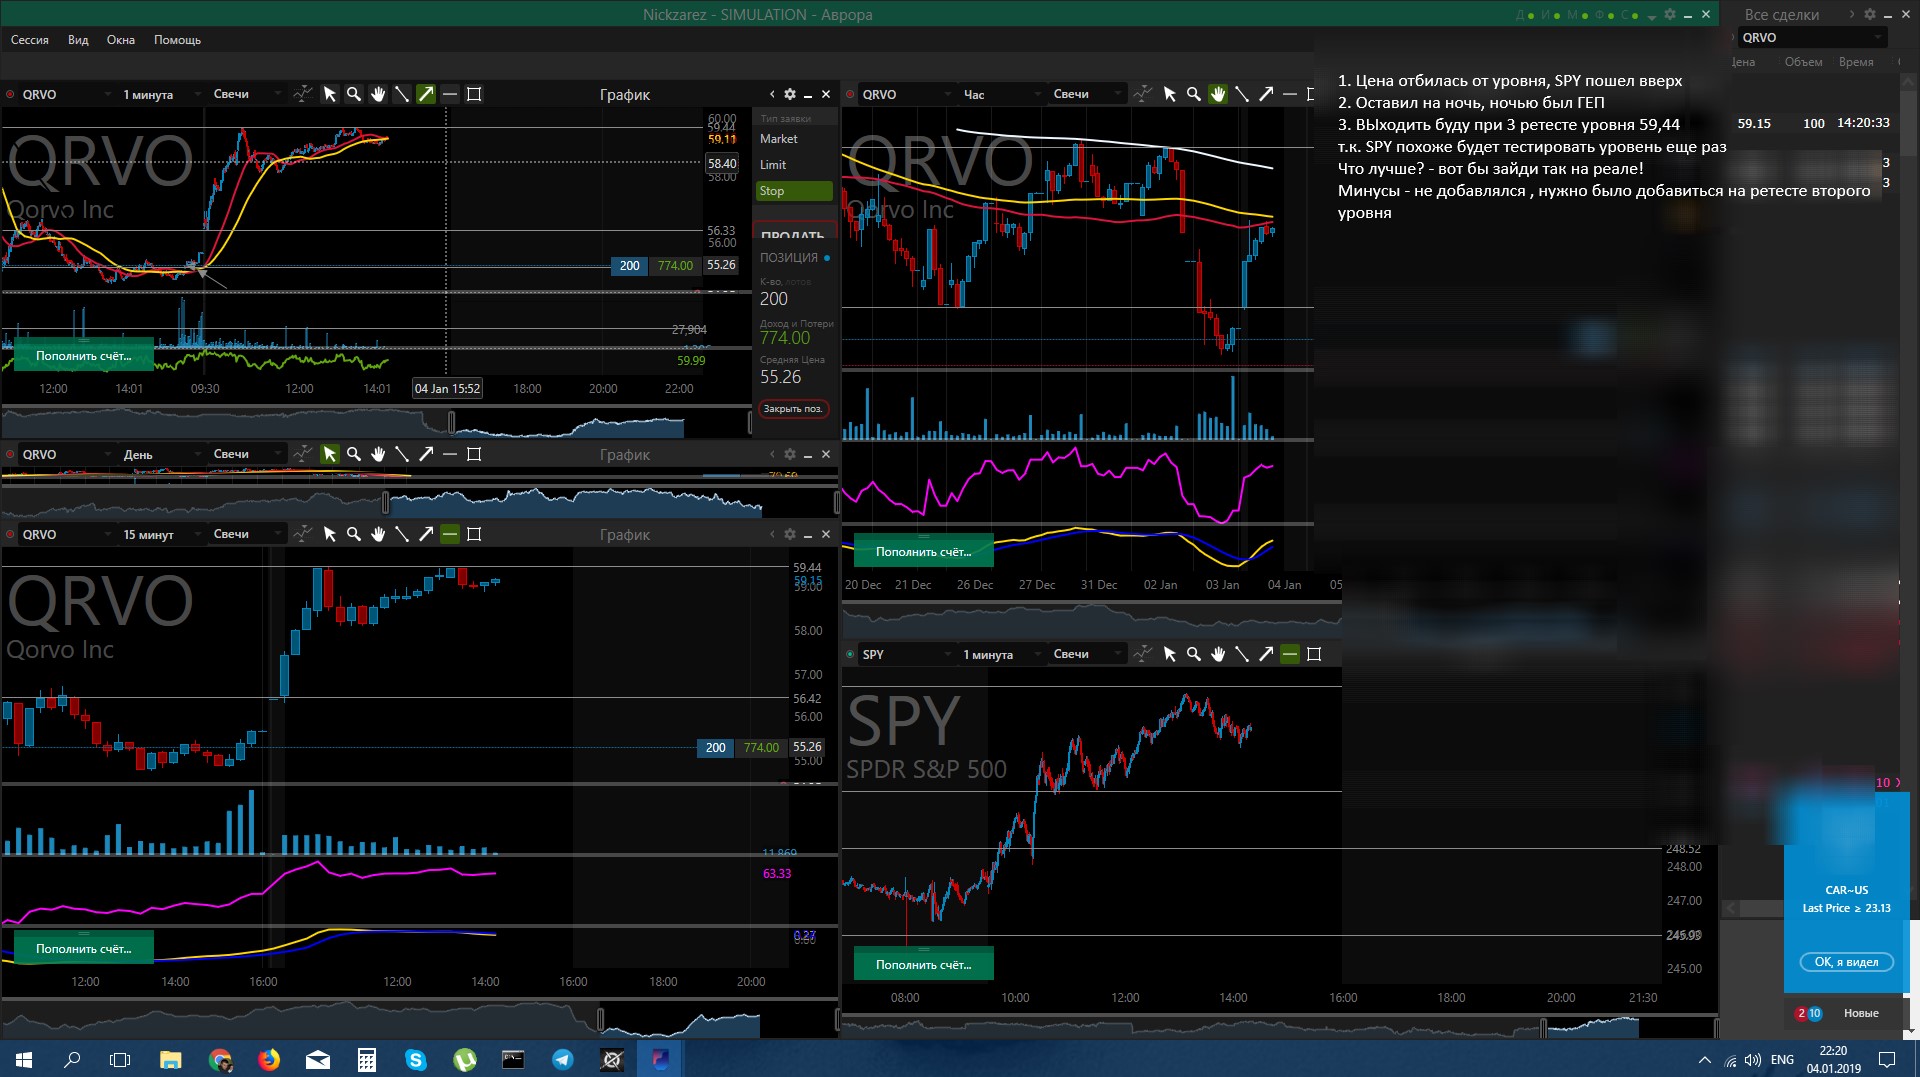Select cursor tool in QRVO hourly chart

coord(1169,94)
